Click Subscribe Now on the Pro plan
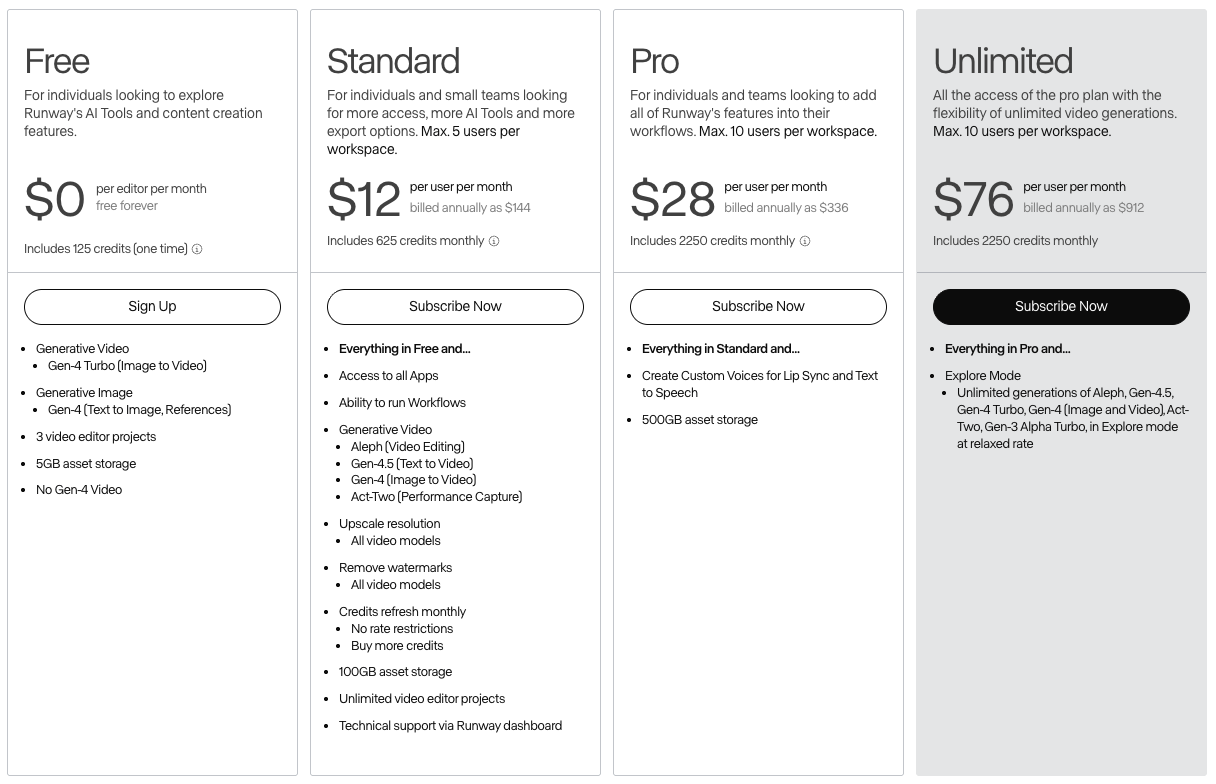1216x784 pixels. tap(758, 307)
